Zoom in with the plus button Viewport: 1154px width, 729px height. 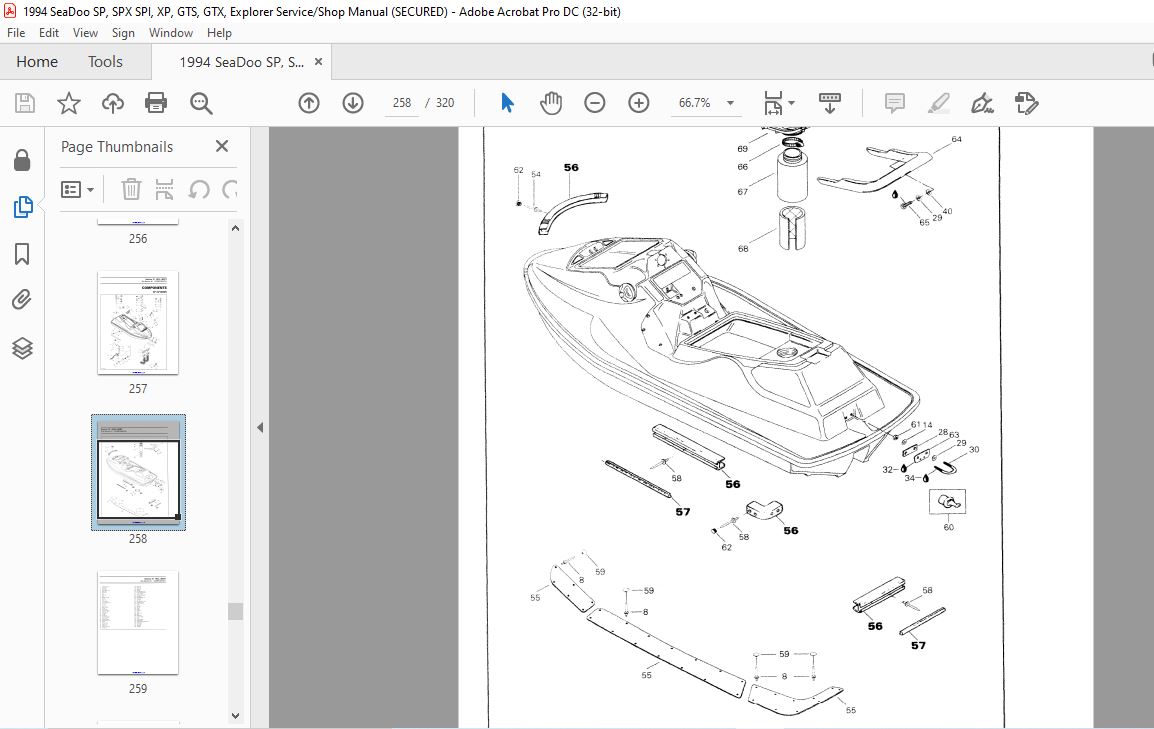click(x=639, y=103)
